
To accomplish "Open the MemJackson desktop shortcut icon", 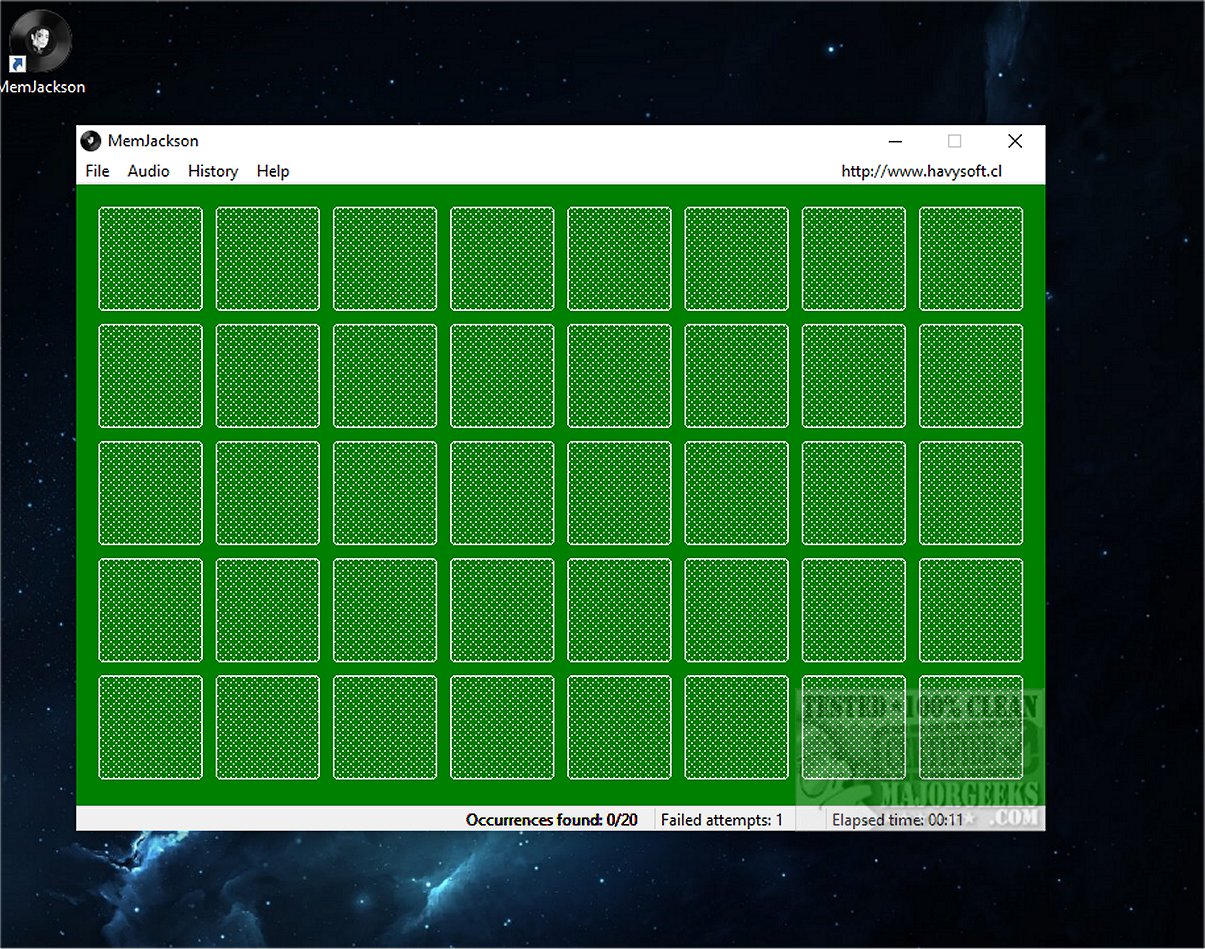I will 40,42.
